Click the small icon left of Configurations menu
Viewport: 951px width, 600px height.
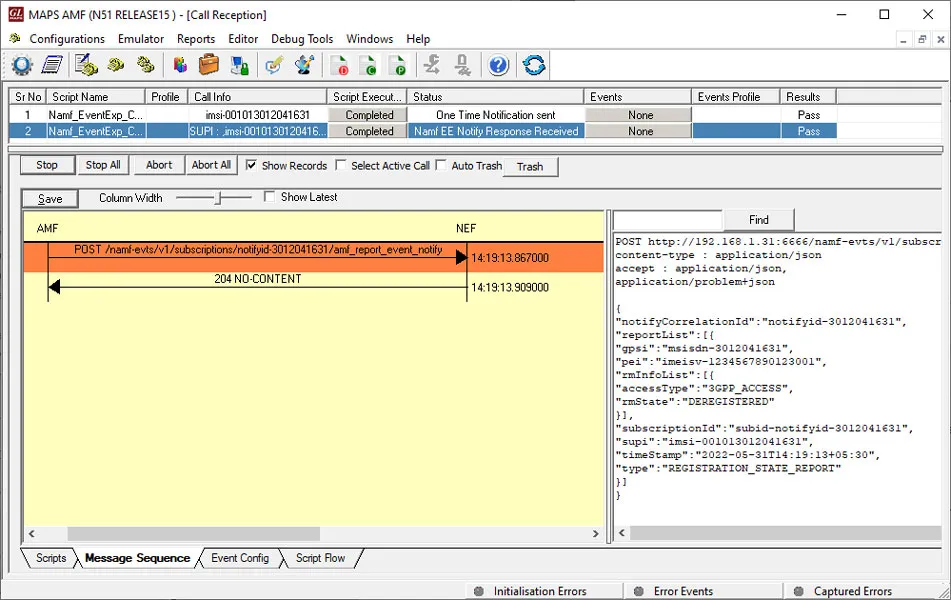pos(15,38)
